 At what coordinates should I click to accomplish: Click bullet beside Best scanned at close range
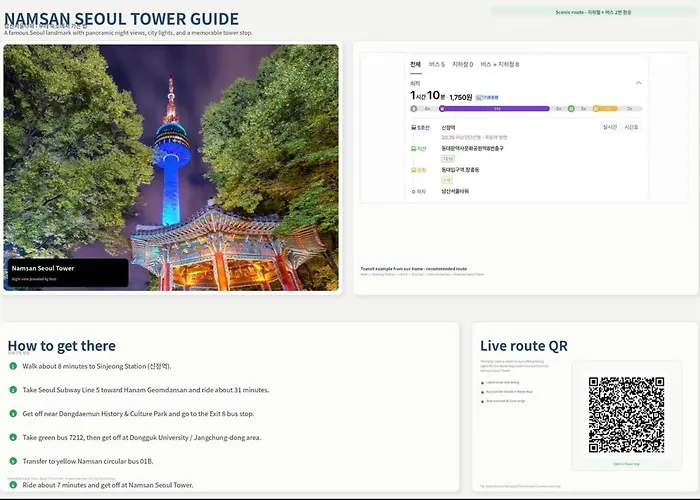(483, 401)
